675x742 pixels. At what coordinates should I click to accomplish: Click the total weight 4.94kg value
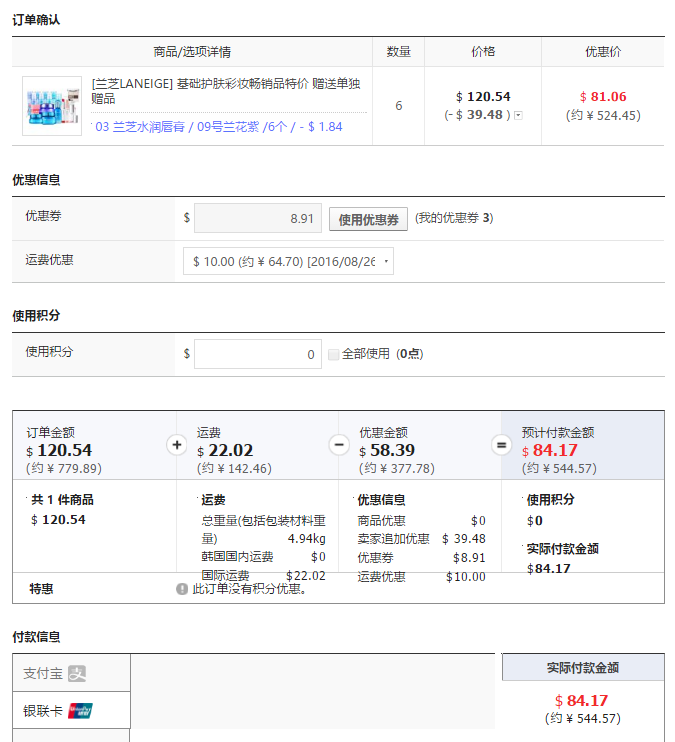pyautogui.click(x=307, y=539)
